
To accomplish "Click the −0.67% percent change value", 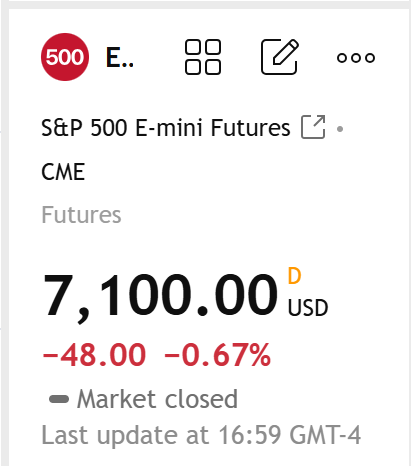I will [217, 354].
